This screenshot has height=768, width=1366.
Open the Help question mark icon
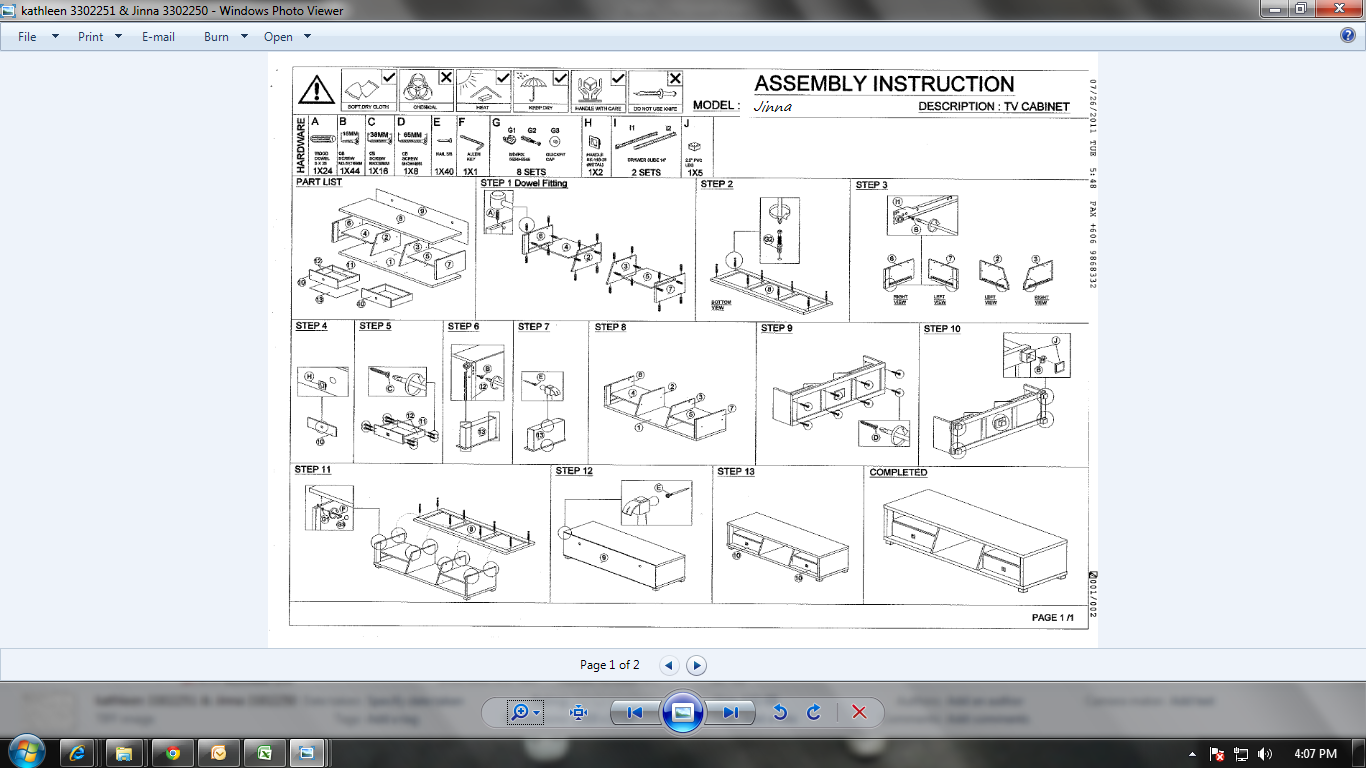pyautogui.click(x=1348, y=36)
